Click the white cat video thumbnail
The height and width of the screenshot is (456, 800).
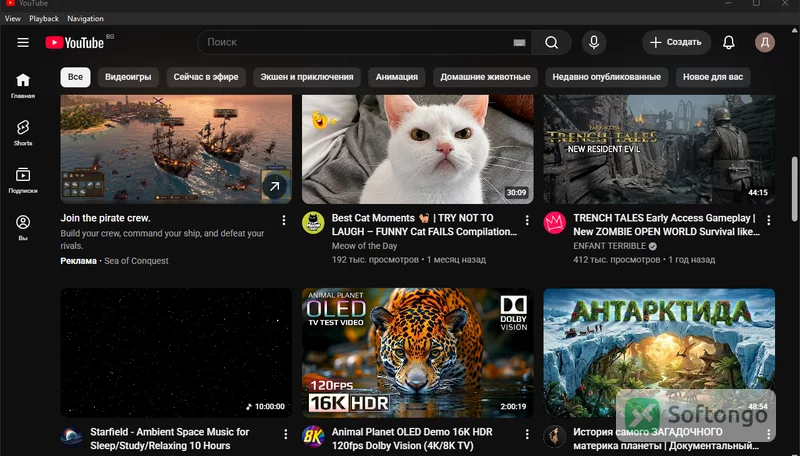pos(418,149)
